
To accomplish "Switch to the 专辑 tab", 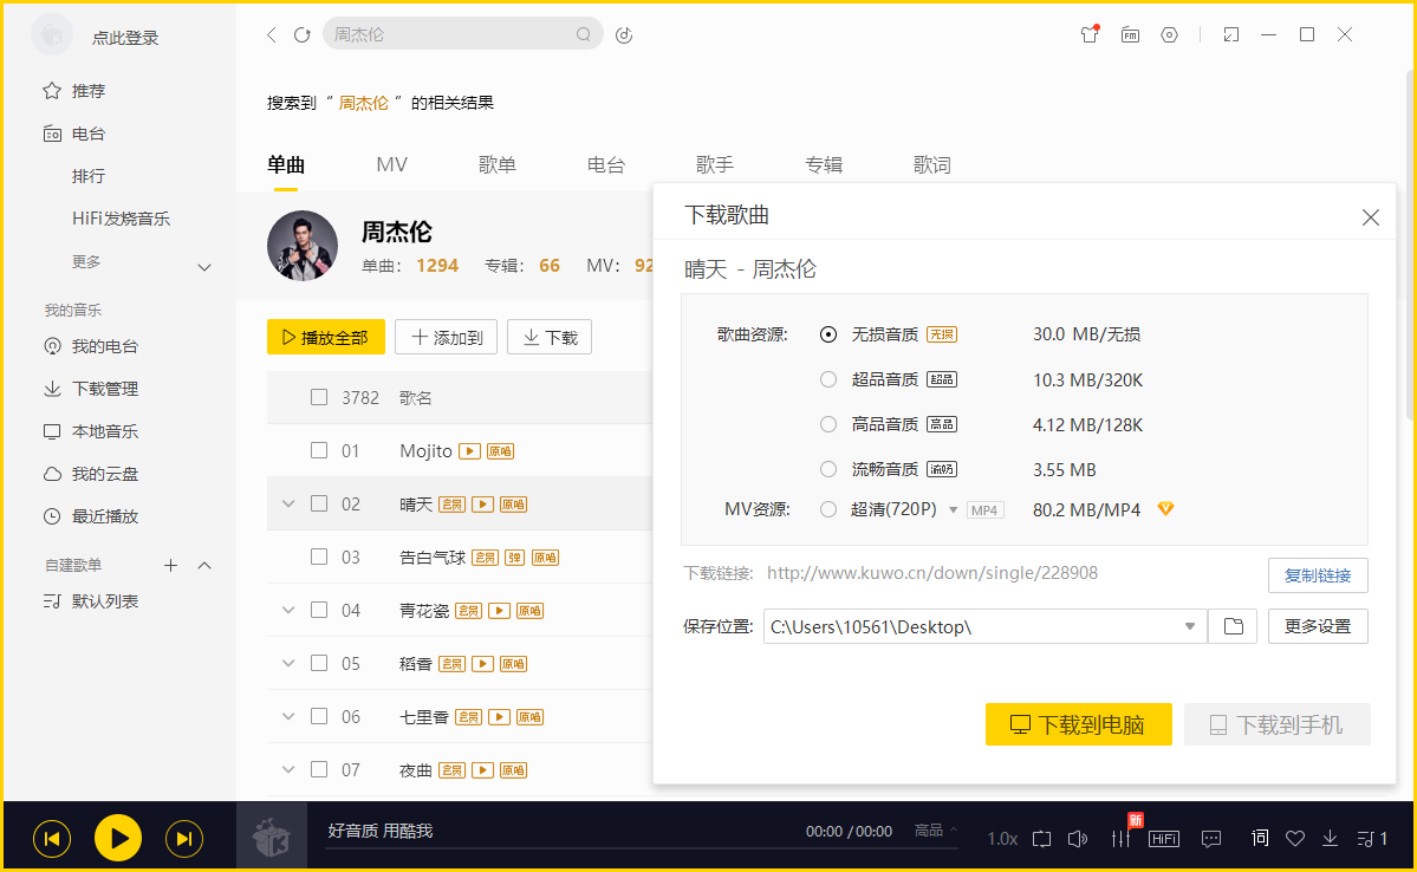I will 824,165.
